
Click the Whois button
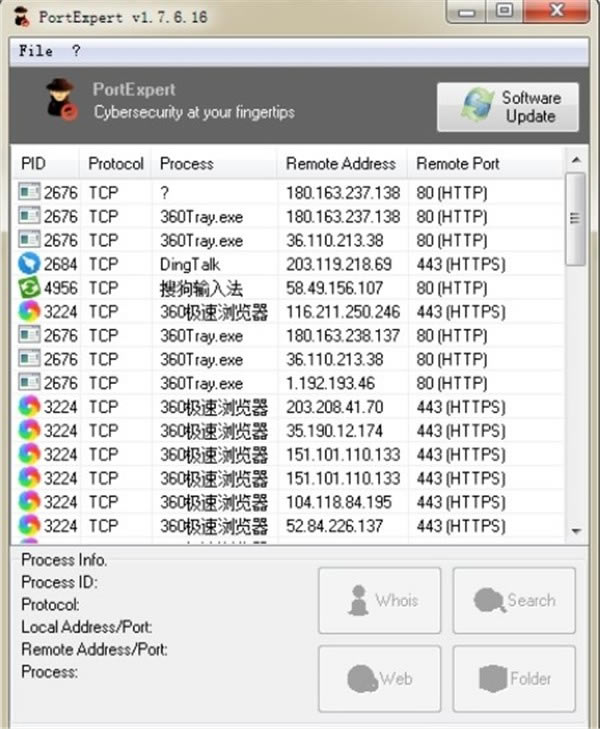pyautogui.click(x=379, y=600)
